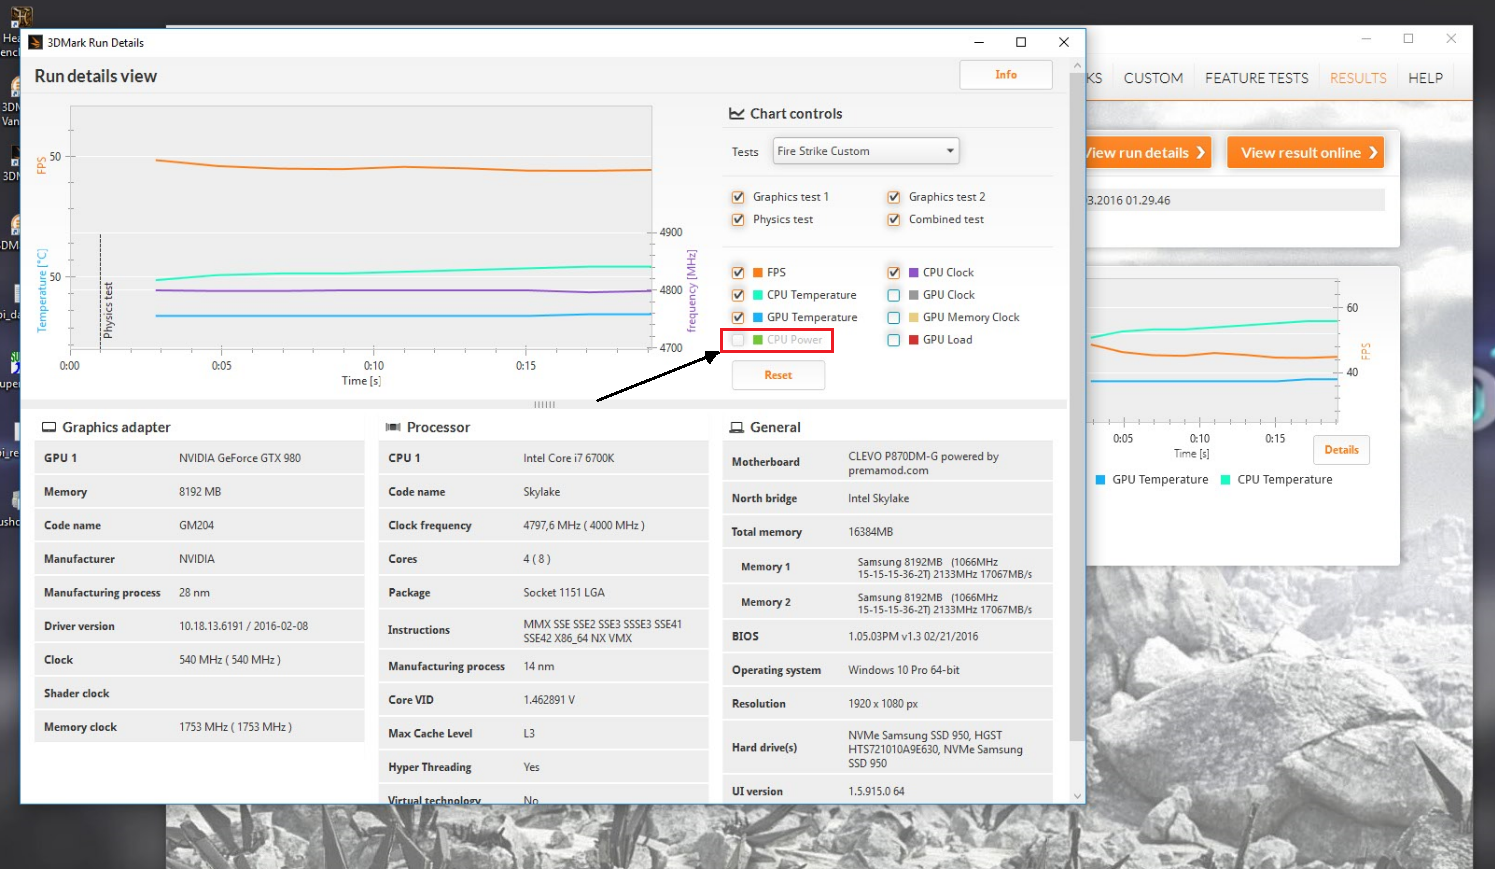Viewport: 1495px width, 869px height.
Task: Click the Chart controls graph icon
Action: click(737, 114)
